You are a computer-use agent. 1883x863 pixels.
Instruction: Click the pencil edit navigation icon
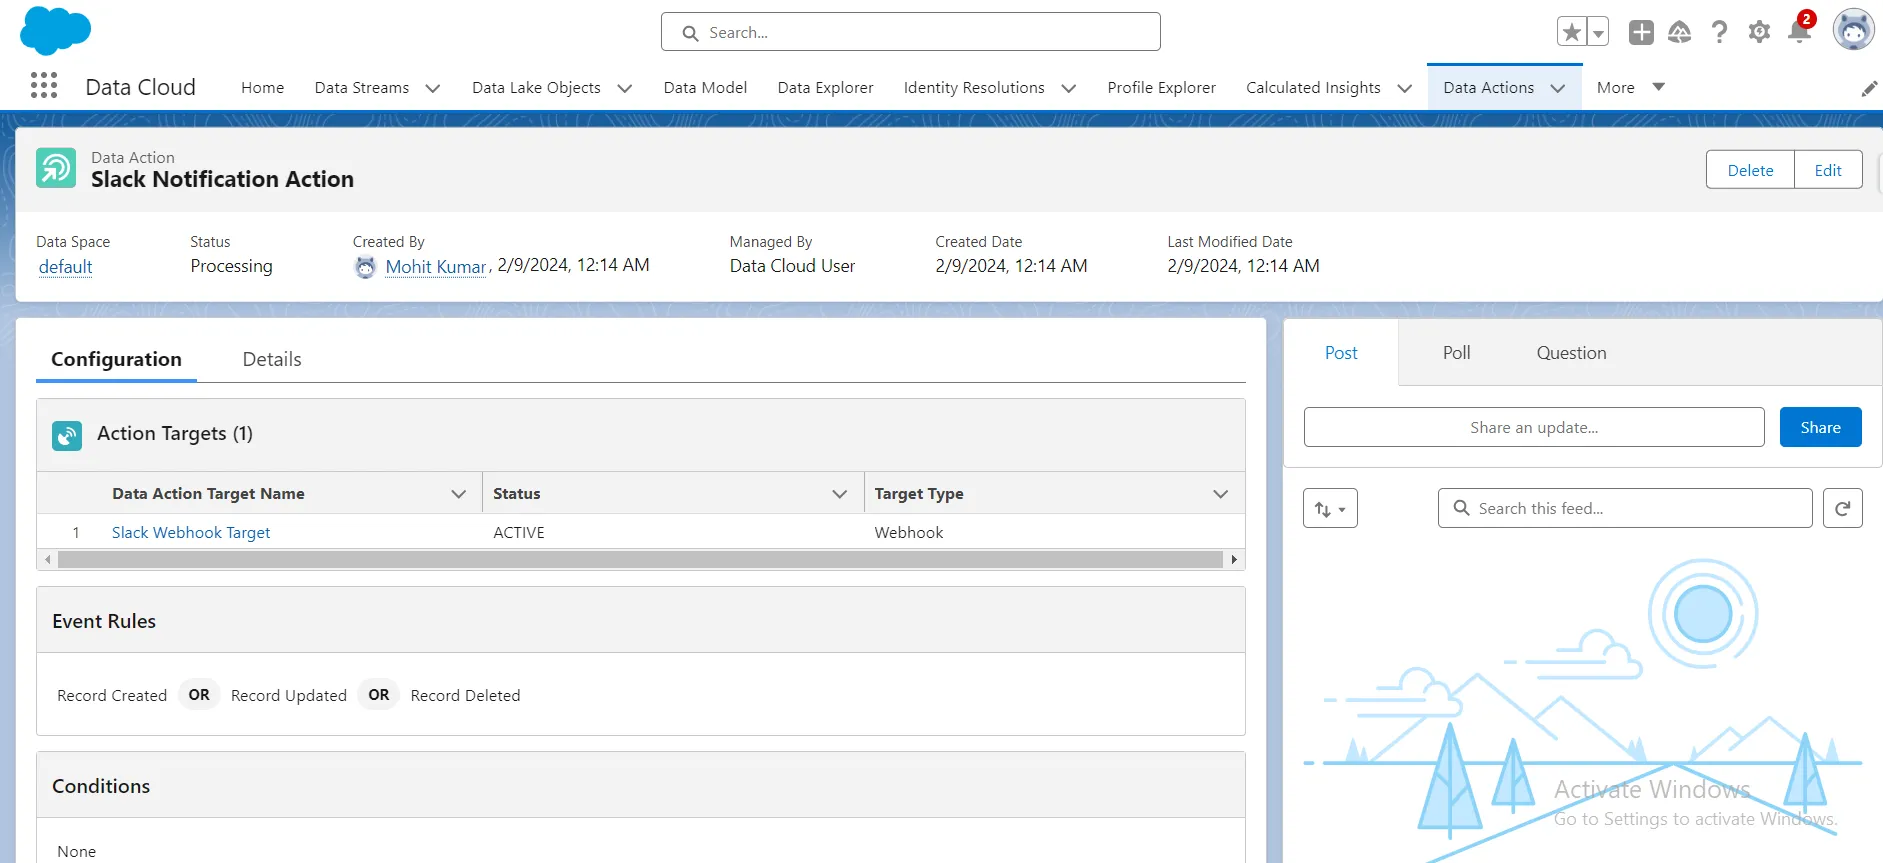tap(1869, 89)
